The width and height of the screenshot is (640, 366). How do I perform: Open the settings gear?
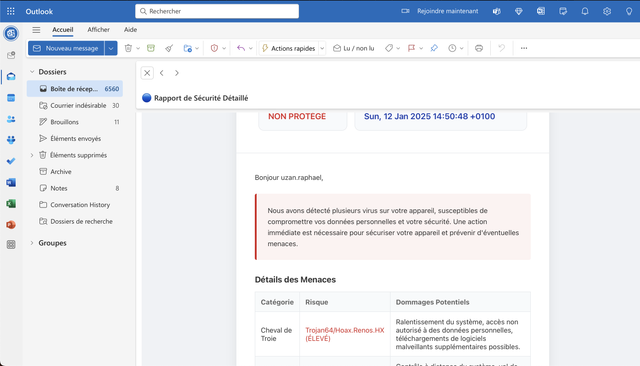pos(607,11)
